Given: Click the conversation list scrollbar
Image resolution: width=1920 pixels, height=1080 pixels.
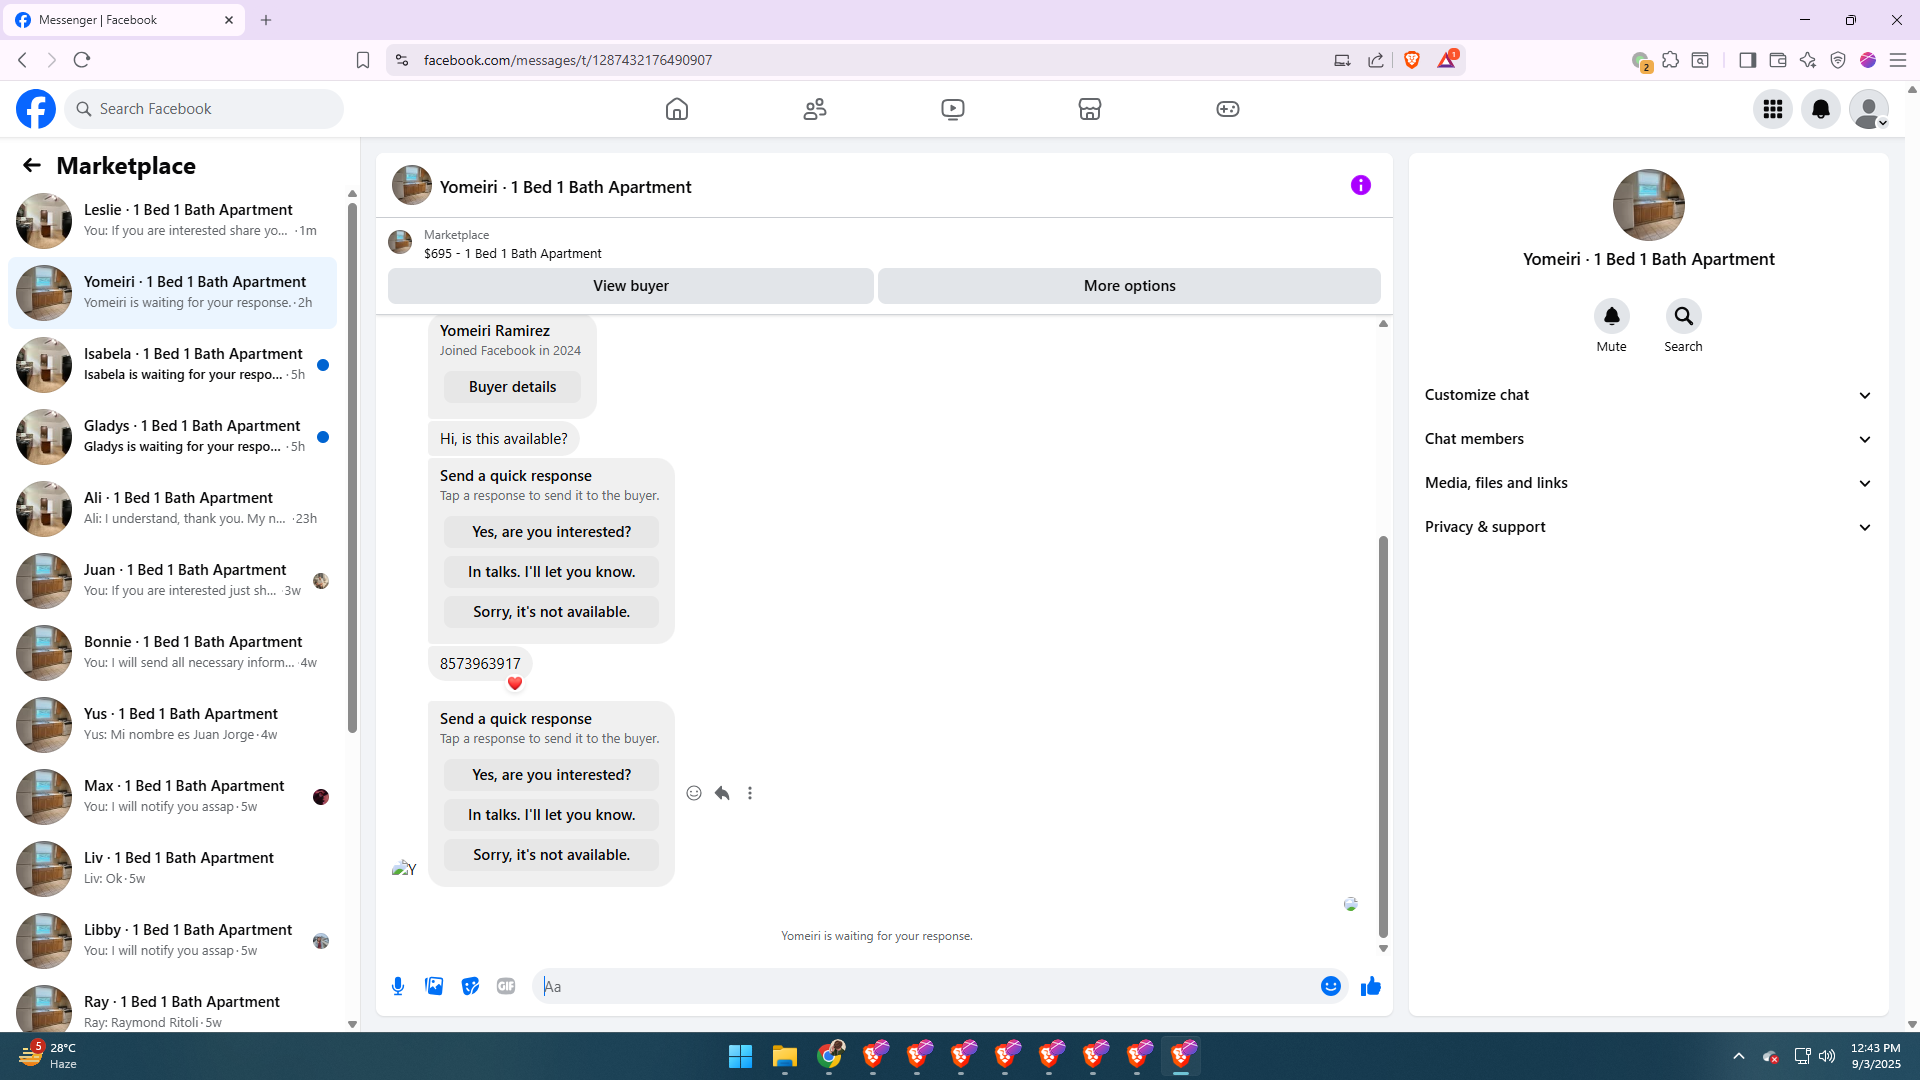Looking at the screenshot, I should coord(352,468).
